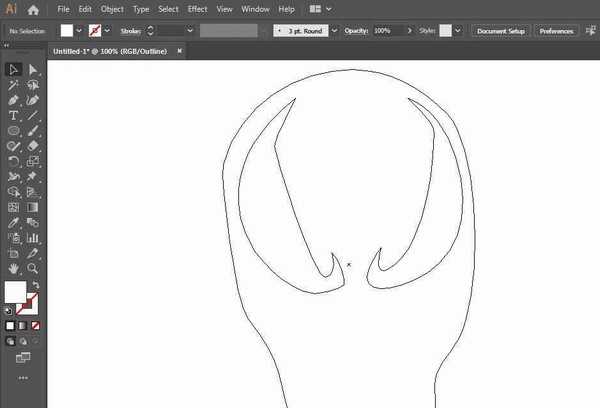Click the large white Fill swatch

15,292
